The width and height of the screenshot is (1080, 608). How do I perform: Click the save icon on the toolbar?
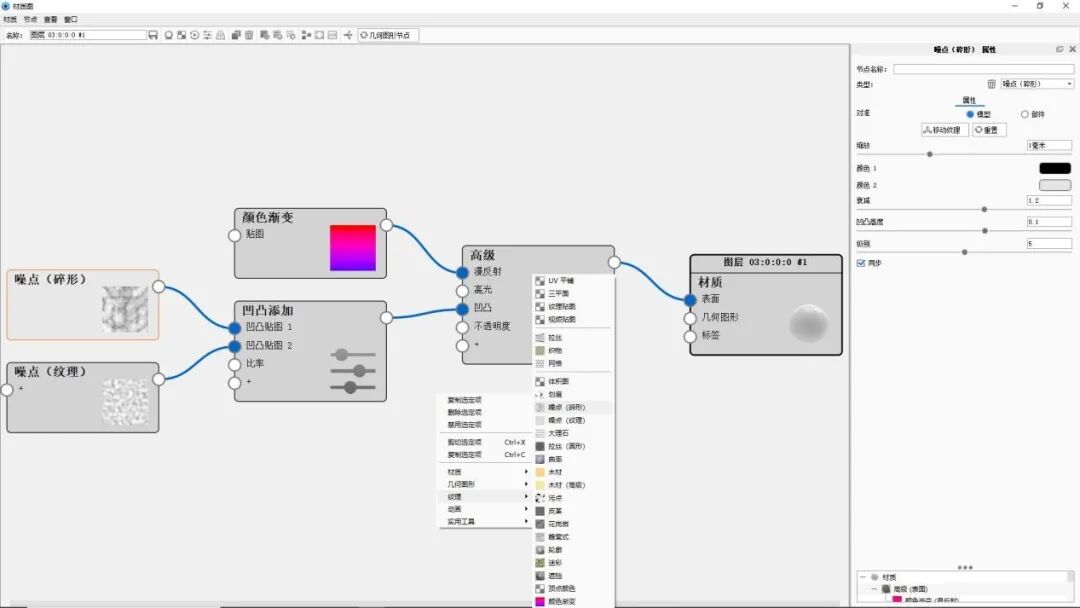point(153,33)
